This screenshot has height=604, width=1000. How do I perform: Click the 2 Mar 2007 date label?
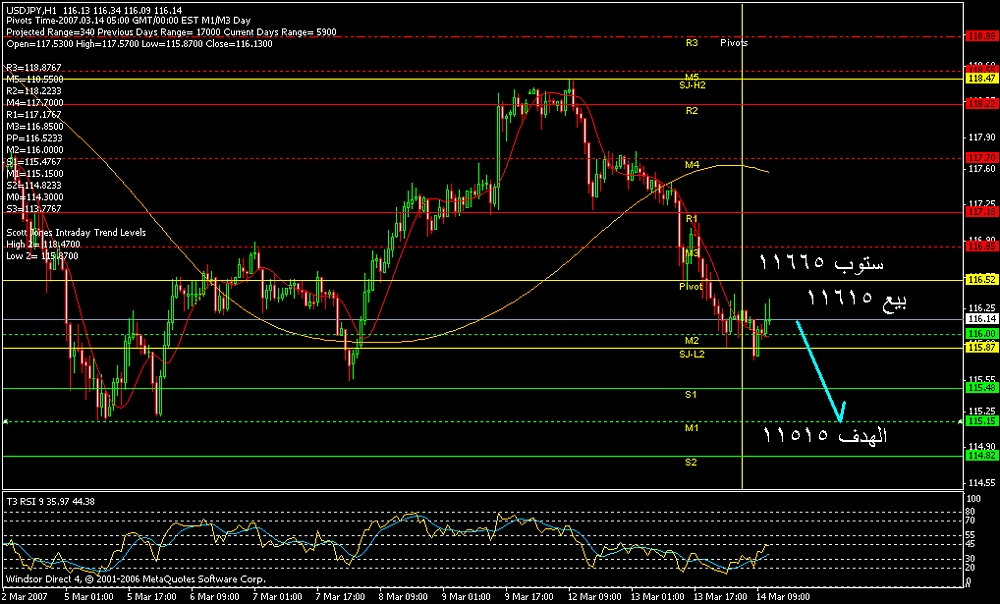click(22, 596)
